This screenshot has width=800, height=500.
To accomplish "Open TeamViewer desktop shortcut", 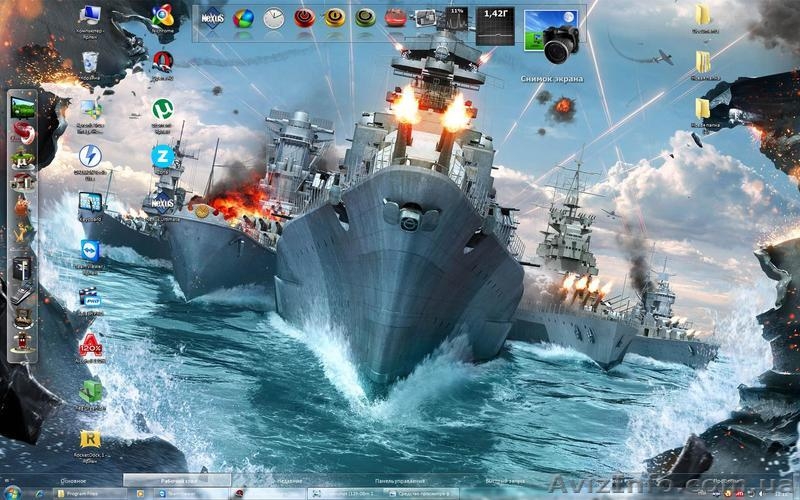I will 90,250.
